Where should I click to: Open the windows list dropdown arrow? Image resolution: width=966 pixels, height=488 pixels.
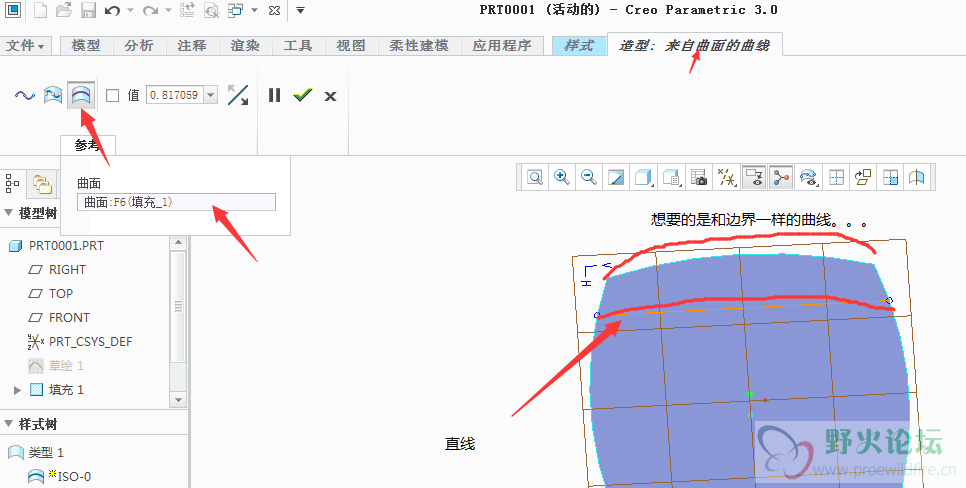click(x=254, y=10)
